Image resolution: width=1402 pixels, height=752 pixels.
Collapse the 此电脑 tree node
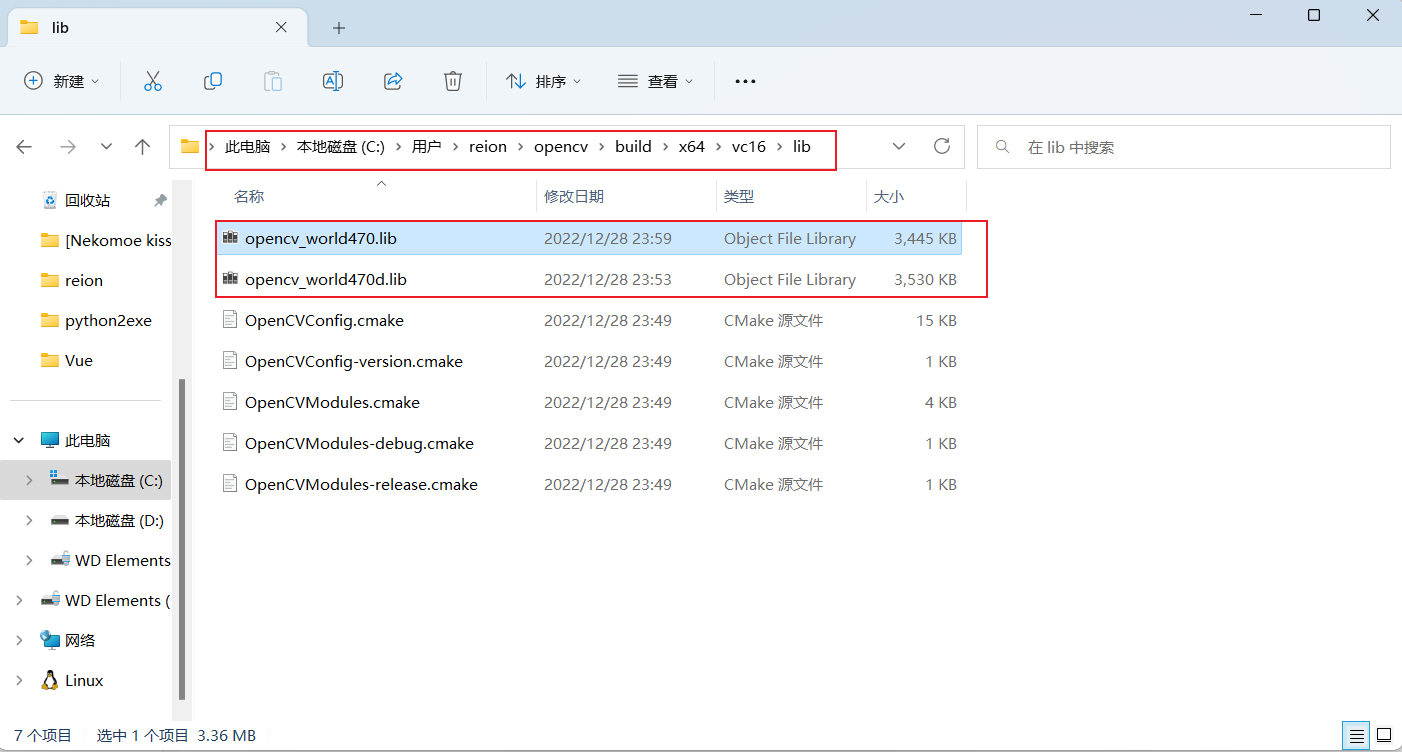[20, 440]
